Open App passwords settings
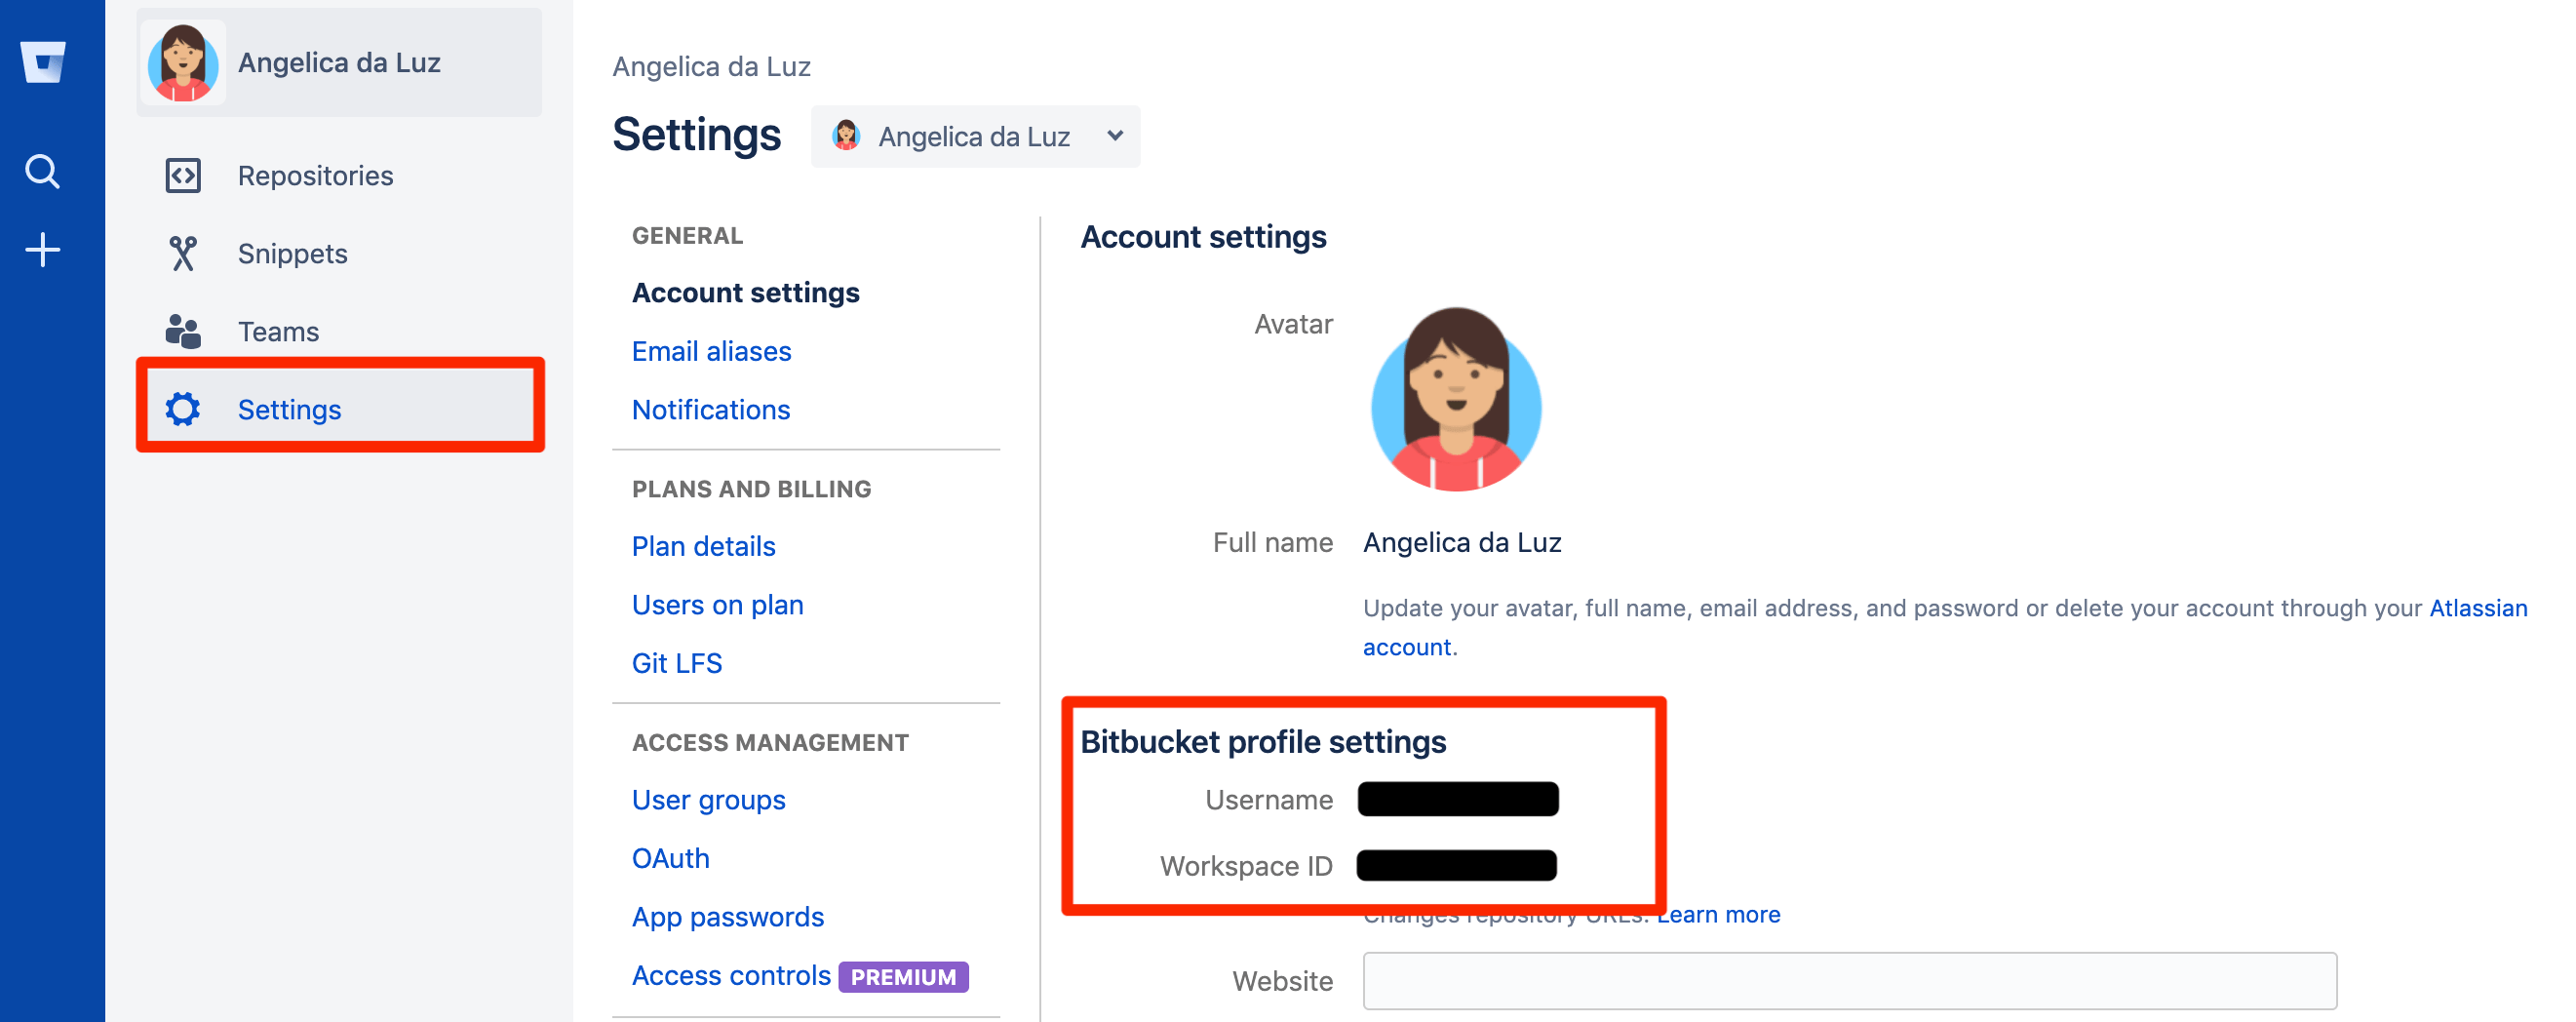Screen dimensions: 2576x1022 pos(728,916)
